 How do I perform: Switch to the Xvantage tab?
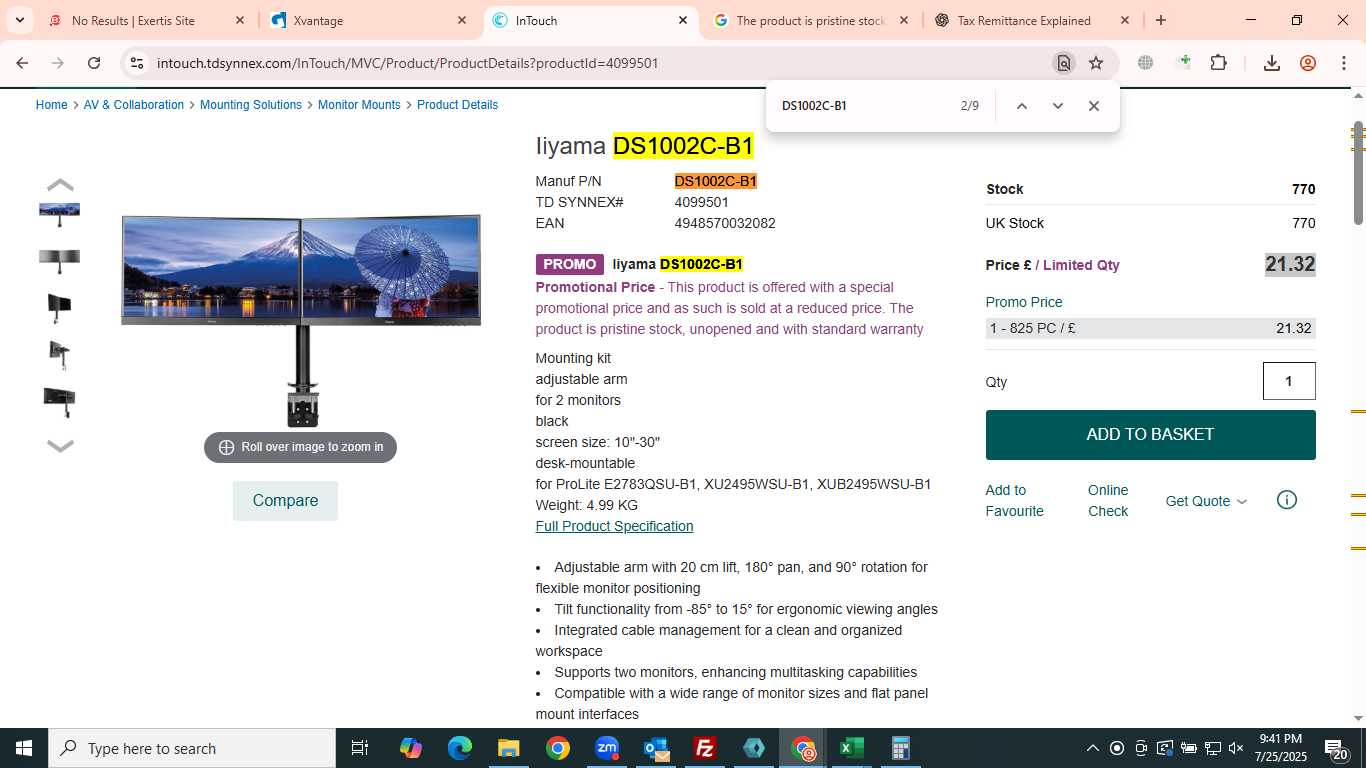(368, 20)
